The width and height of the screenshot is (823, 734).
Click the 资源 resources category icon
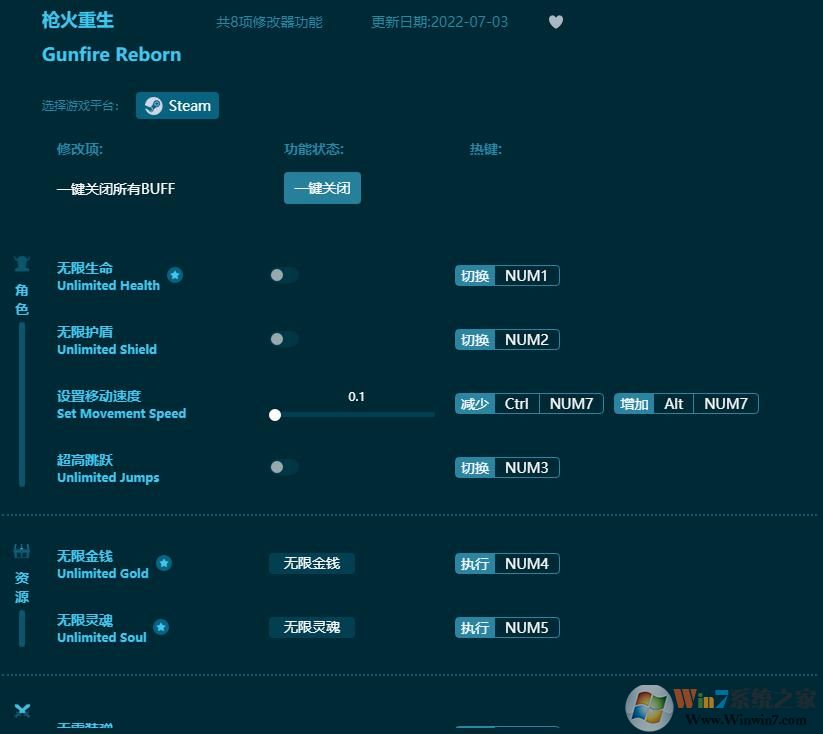(22, 551)
